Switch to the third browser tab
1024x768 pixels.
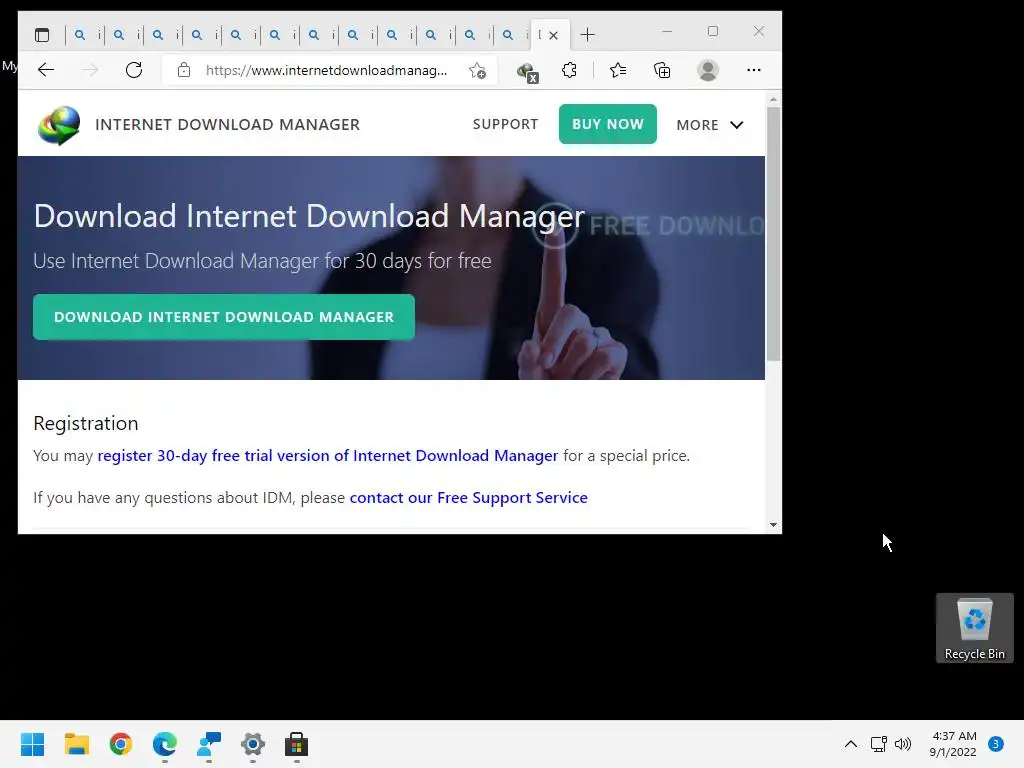164,35
